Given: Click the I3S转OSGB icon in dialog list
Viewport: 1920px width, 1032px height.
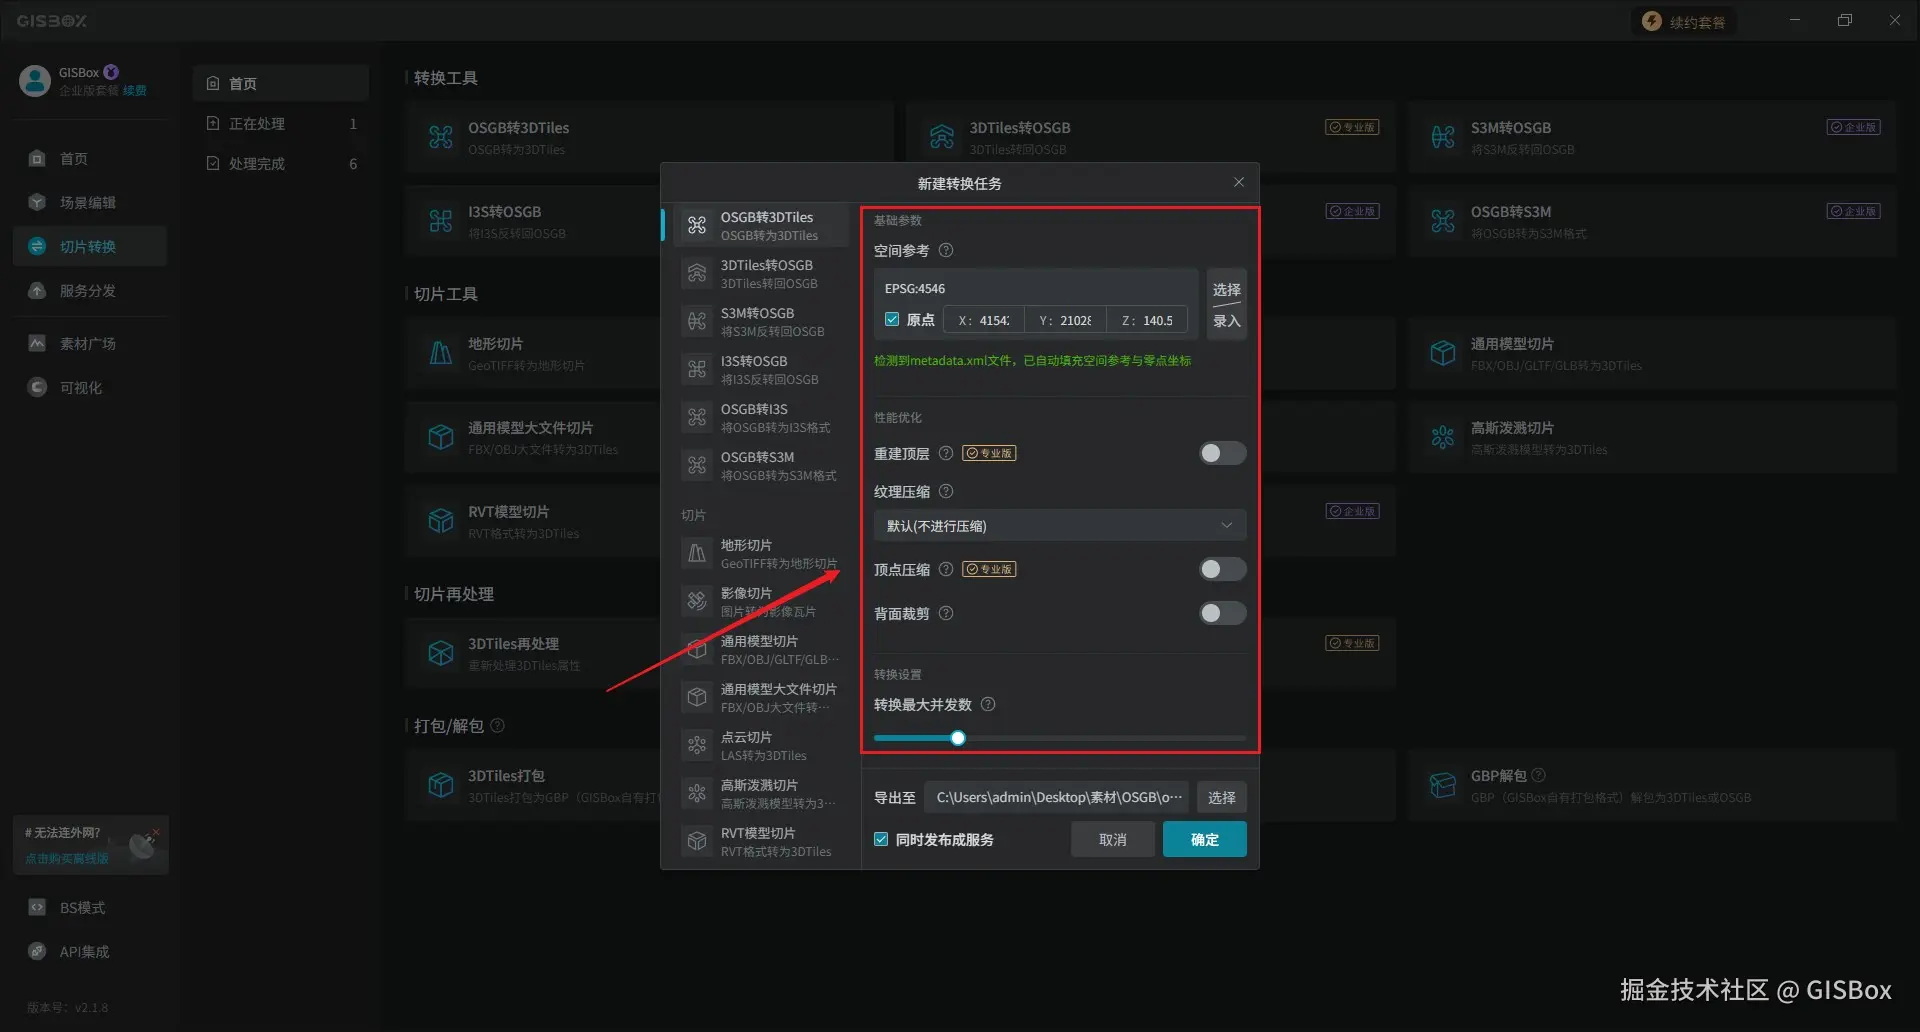Looking at the screenshot, I should pos(697,370).
